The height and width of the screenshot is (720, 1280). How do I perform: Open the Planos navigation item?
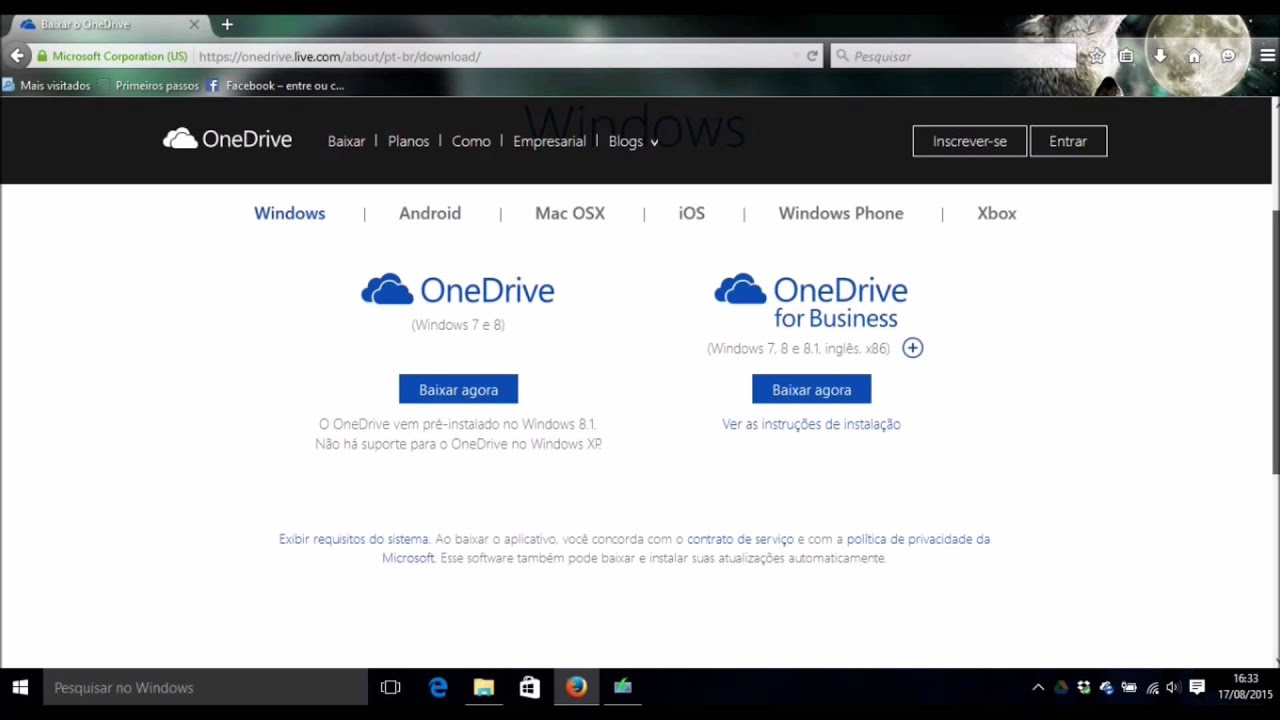[408, 141]
